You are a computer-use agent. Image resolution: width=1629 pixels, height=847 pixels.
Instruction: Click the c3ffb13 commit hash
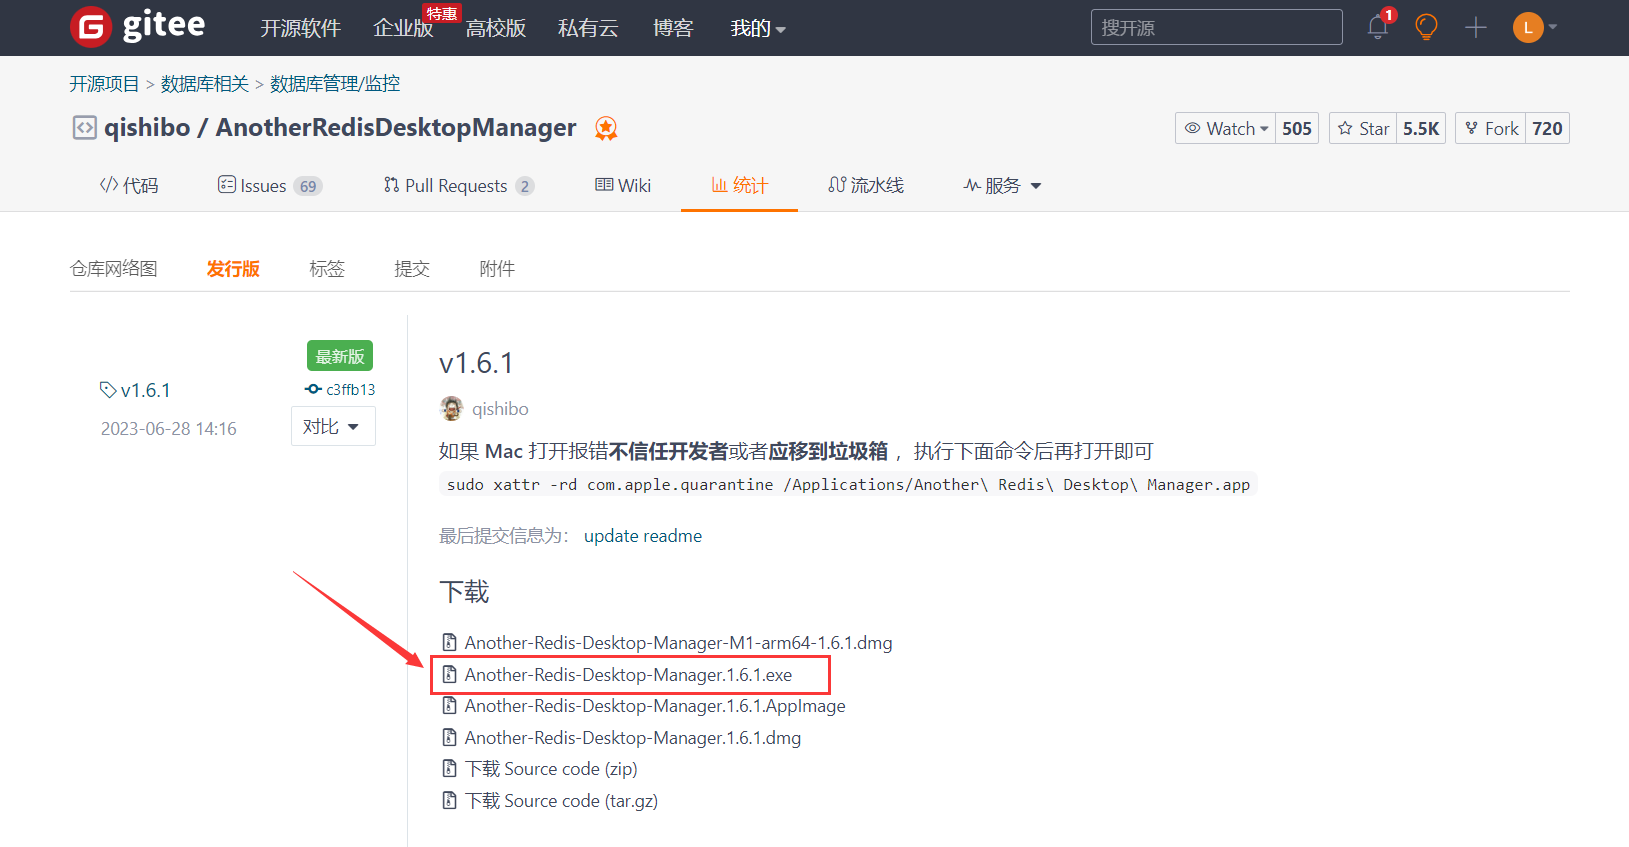(x=350, y=390)
